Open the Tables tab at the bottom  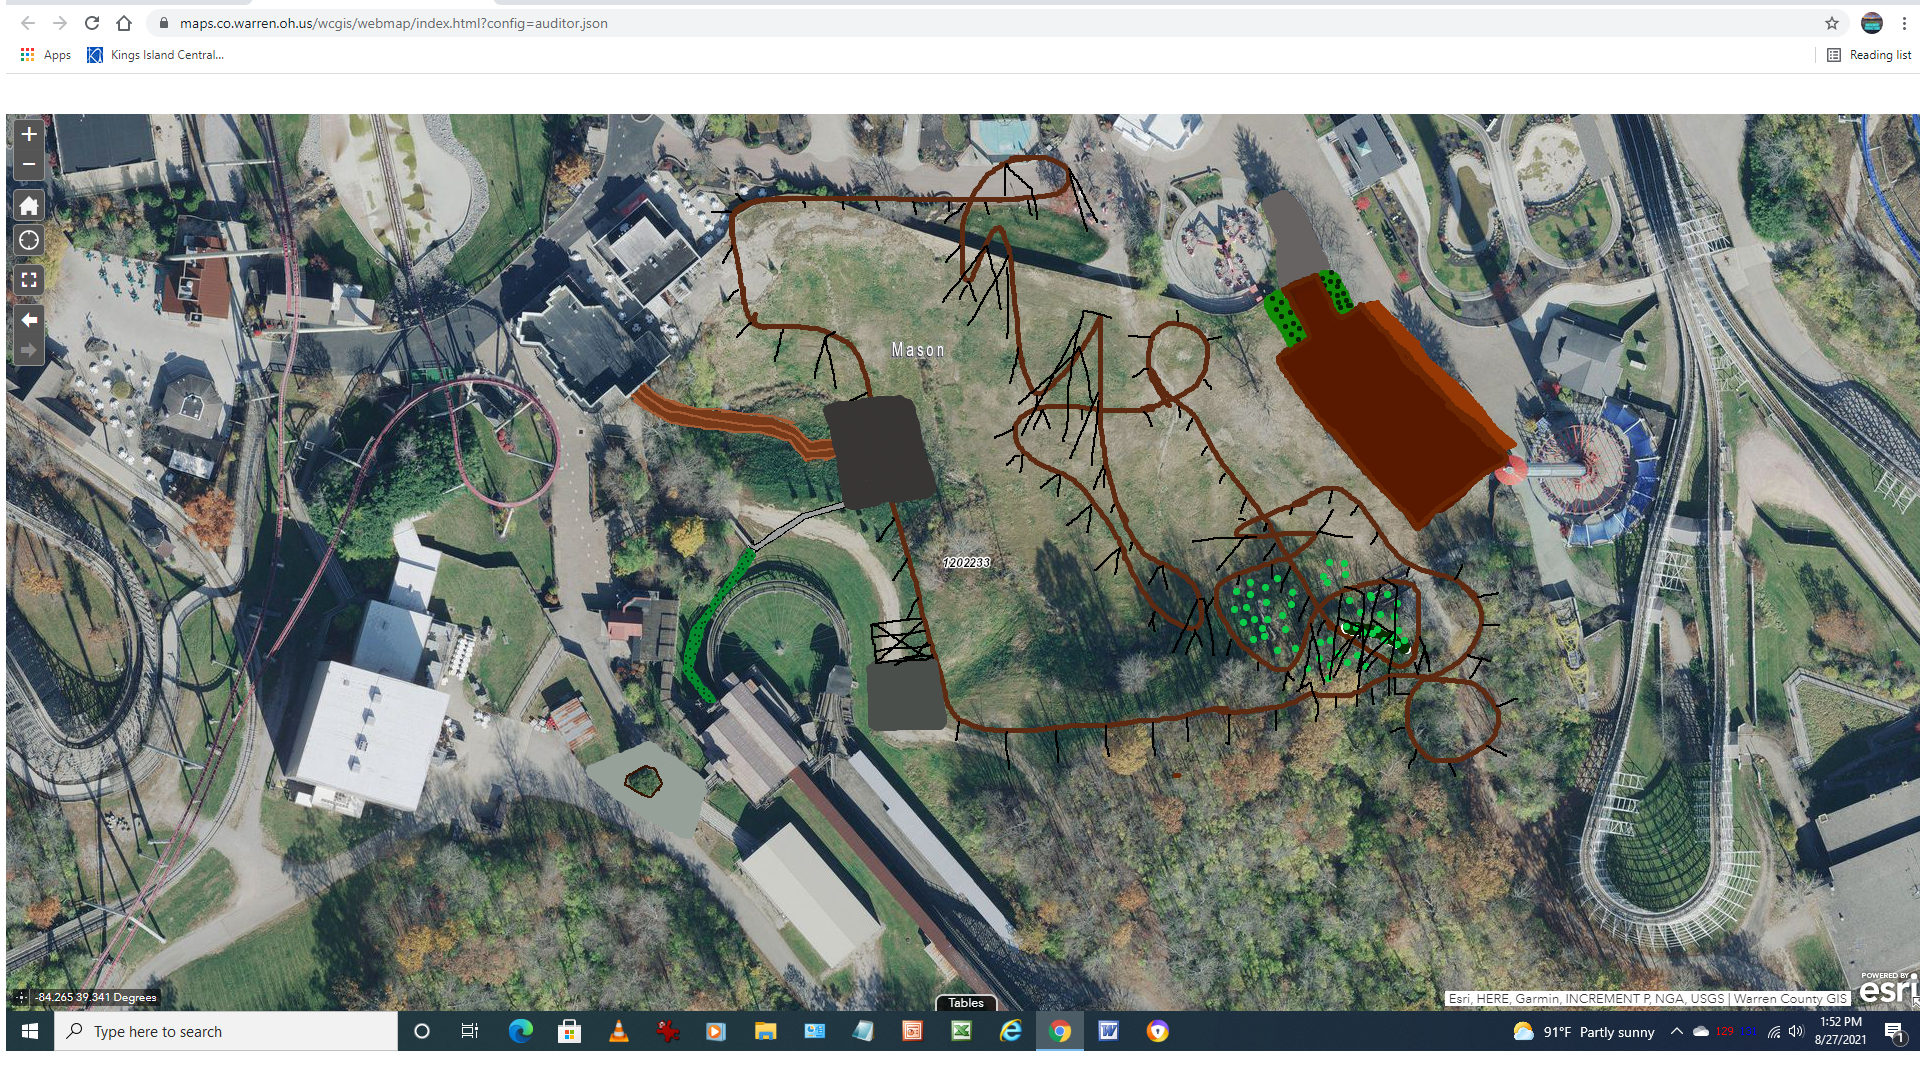[965, 1003]
